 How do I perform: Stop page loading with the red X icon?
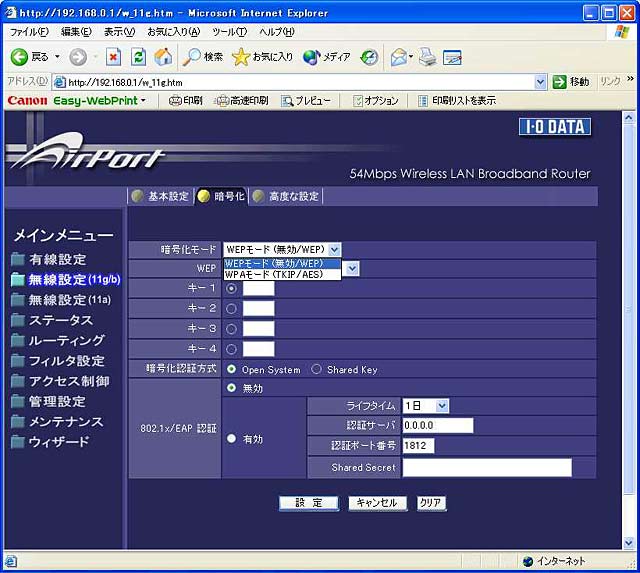click(113, 57)
